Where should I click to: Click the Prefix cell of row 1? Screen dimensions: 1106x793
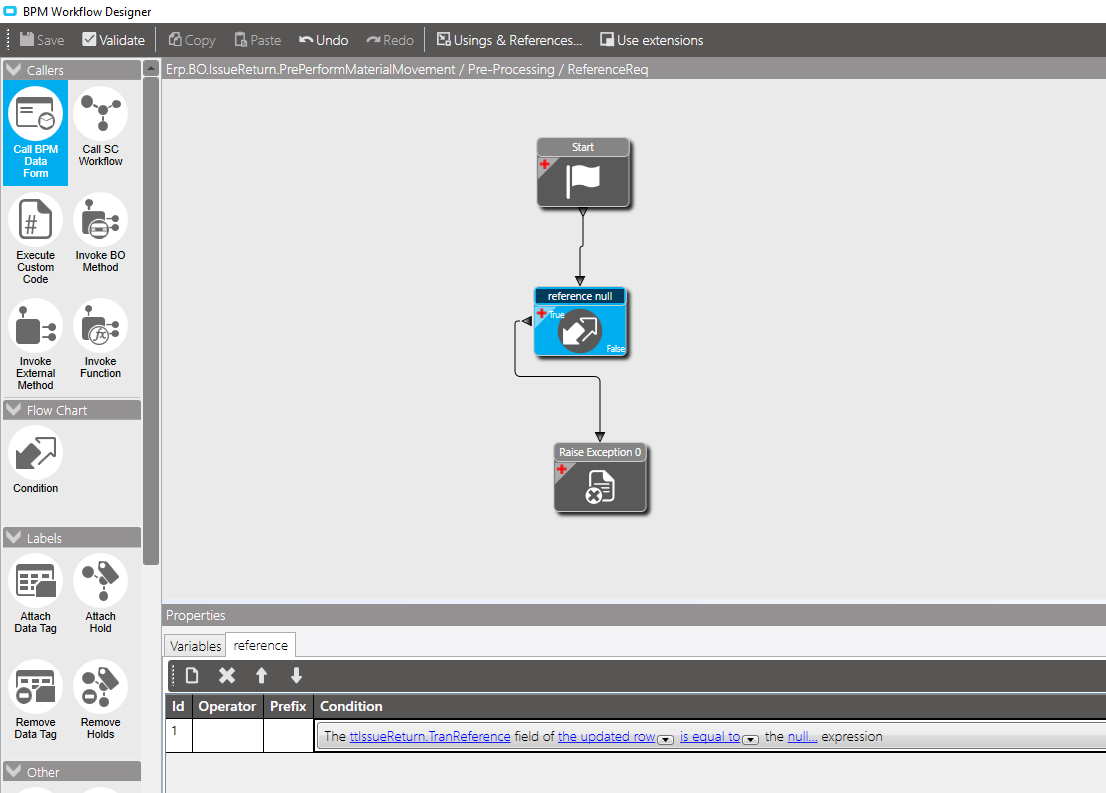point(288,736)
